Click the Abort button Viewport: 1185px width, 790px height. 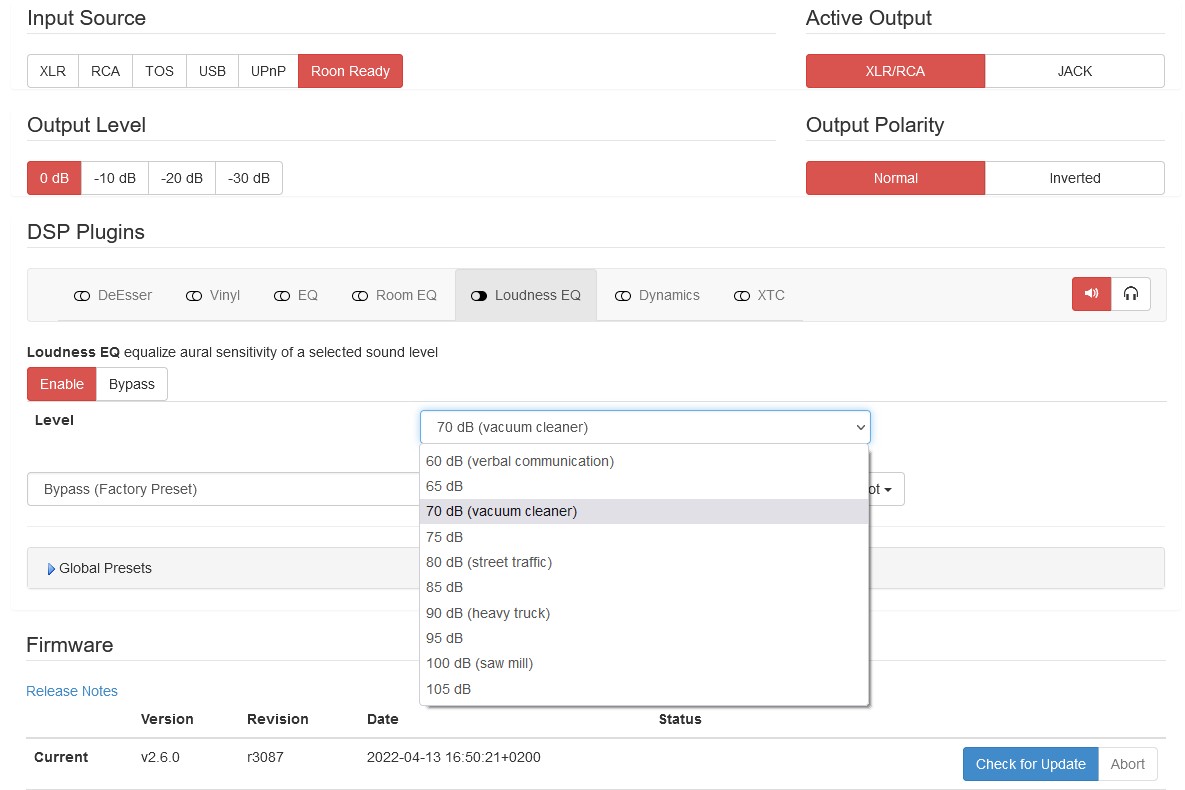click(1128, 764)
